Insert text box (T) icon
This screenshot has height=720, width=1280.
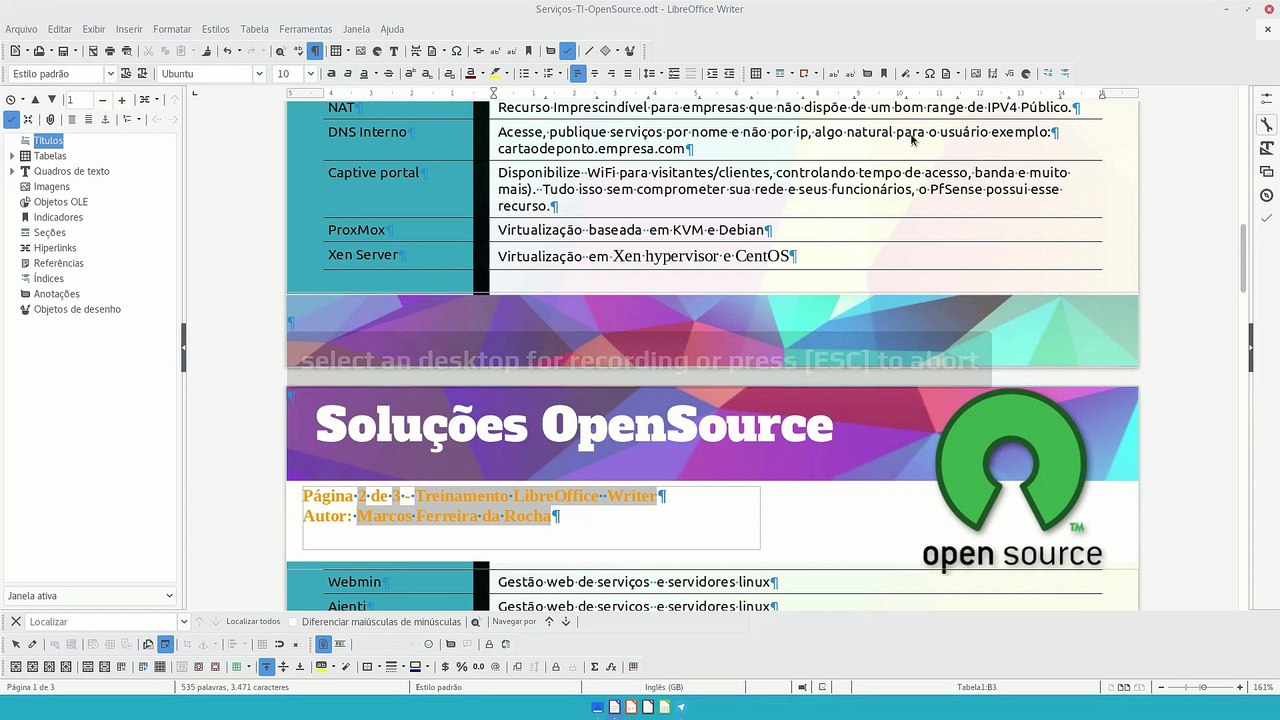pyautogui.click(x=393, y=51)
